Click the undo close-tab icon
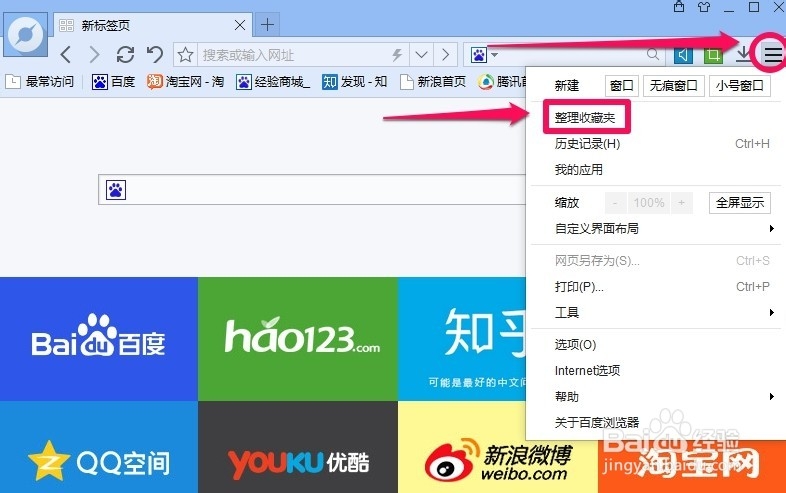Viewport: 786px width, 493px height. tap(155, 54)
